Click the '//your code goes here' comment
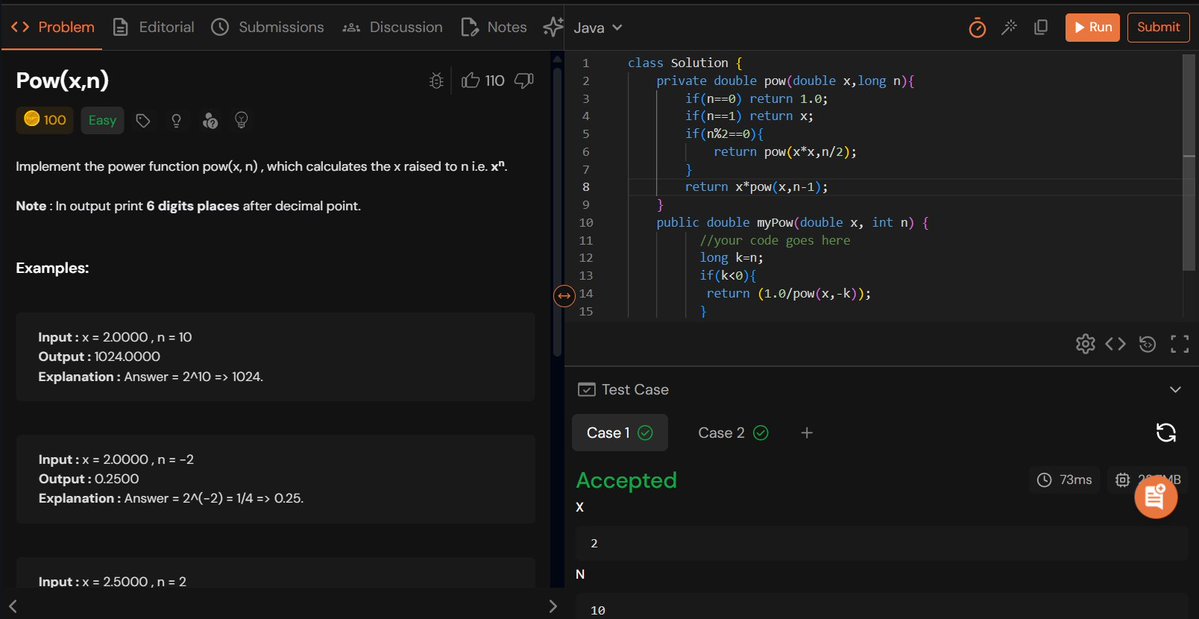 [775, 240]
